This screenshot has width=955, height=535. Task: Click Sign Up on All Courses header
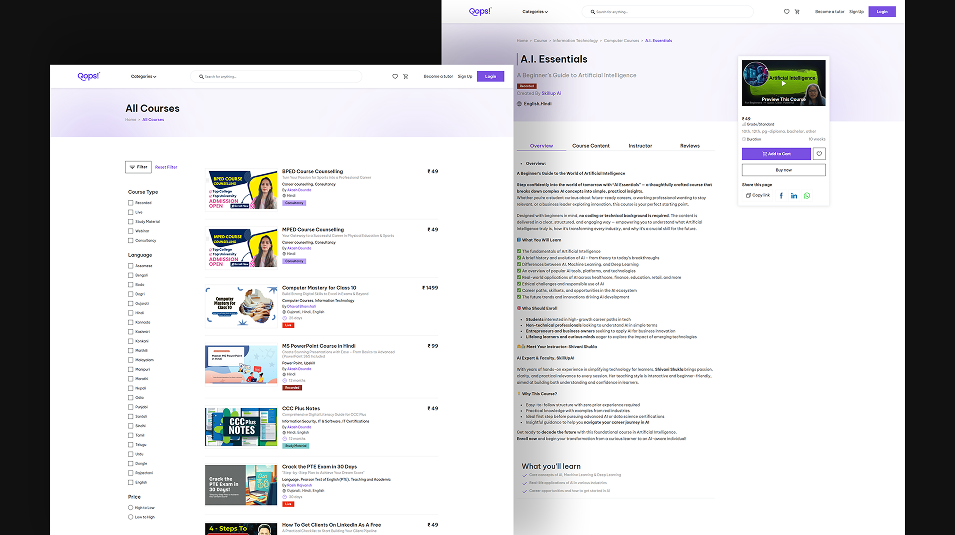coord(465,77)
